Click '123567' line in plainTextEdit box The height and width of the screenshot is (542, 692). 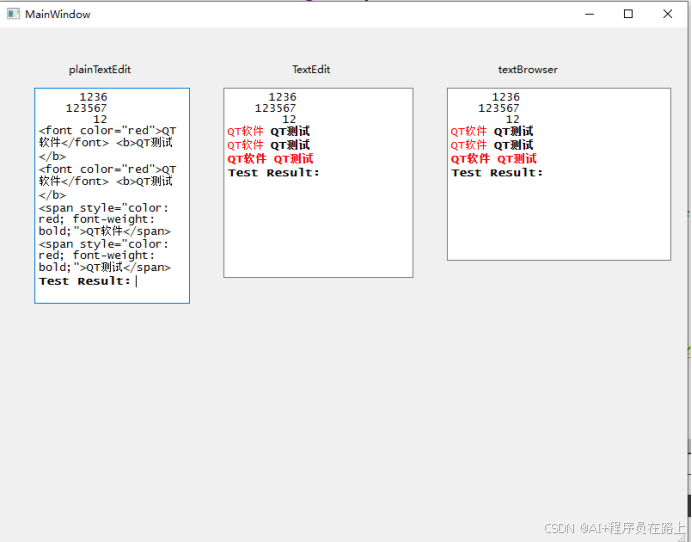tap(86, 108)
